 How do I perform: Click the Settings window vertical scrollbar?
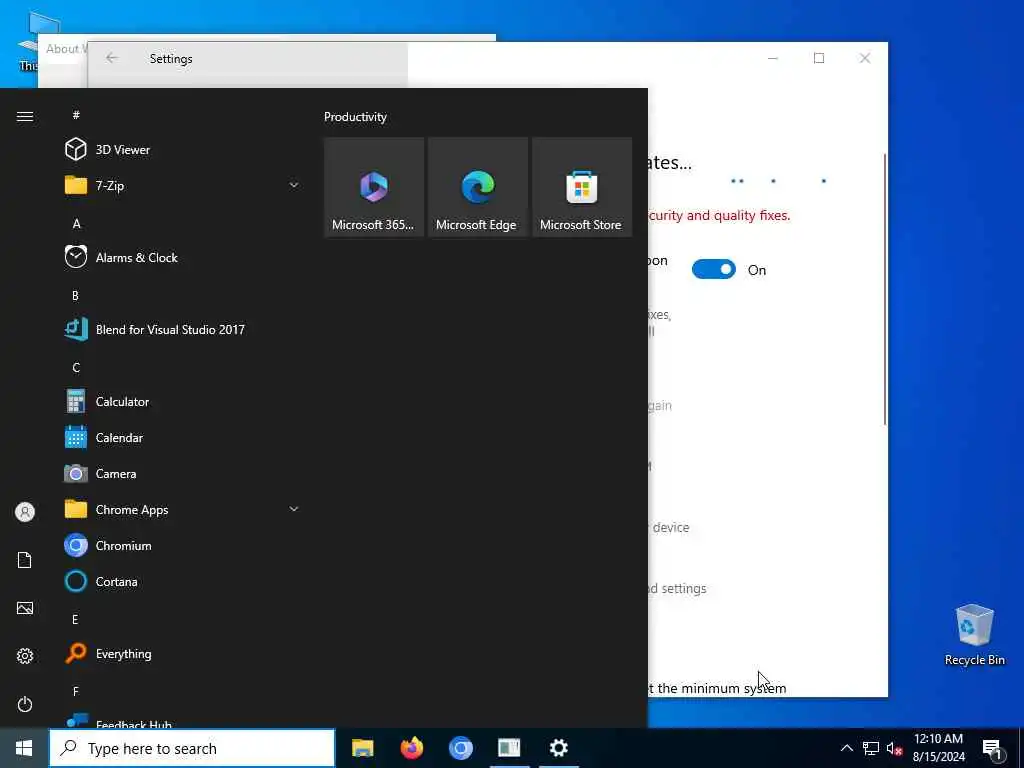[x=885, y=289]
